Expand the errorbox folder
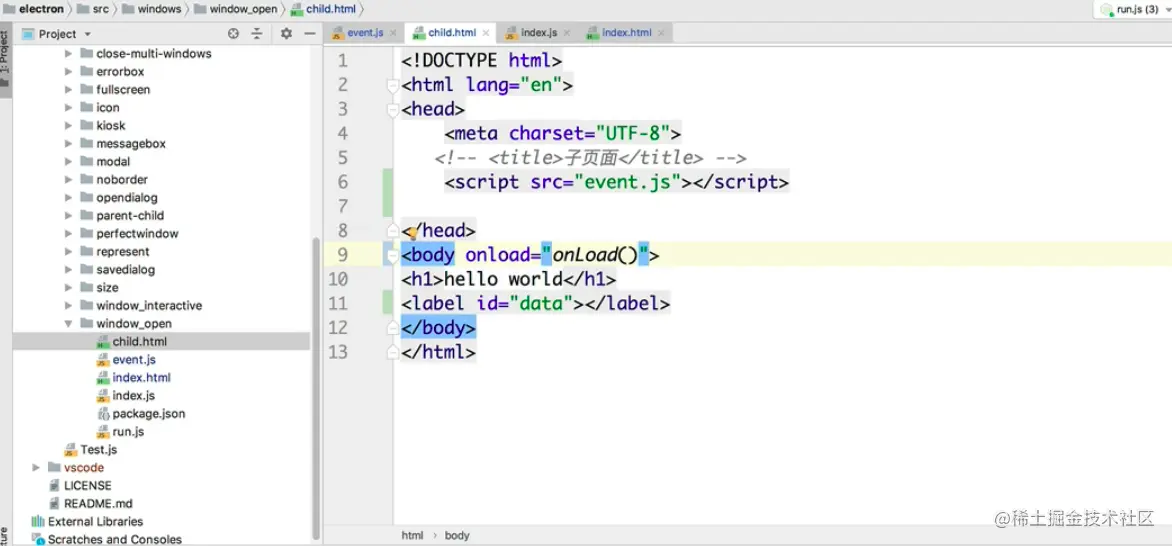This screenshot has height=546, width=1172. 68,72
